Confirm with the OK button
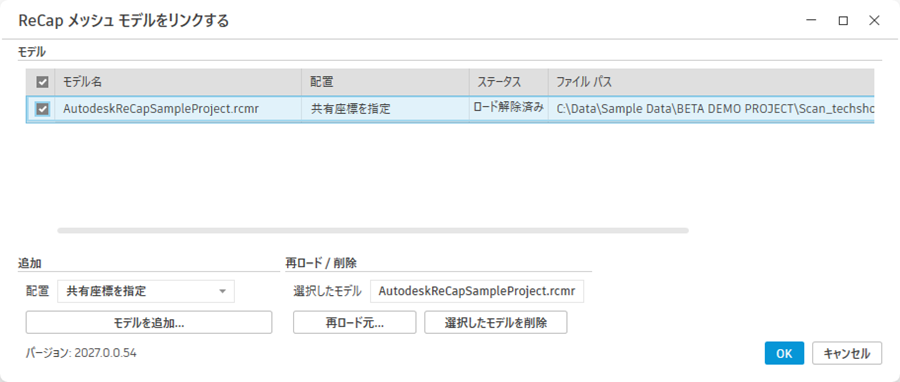The height and width of the screenshot is (382, 900). 784,353
